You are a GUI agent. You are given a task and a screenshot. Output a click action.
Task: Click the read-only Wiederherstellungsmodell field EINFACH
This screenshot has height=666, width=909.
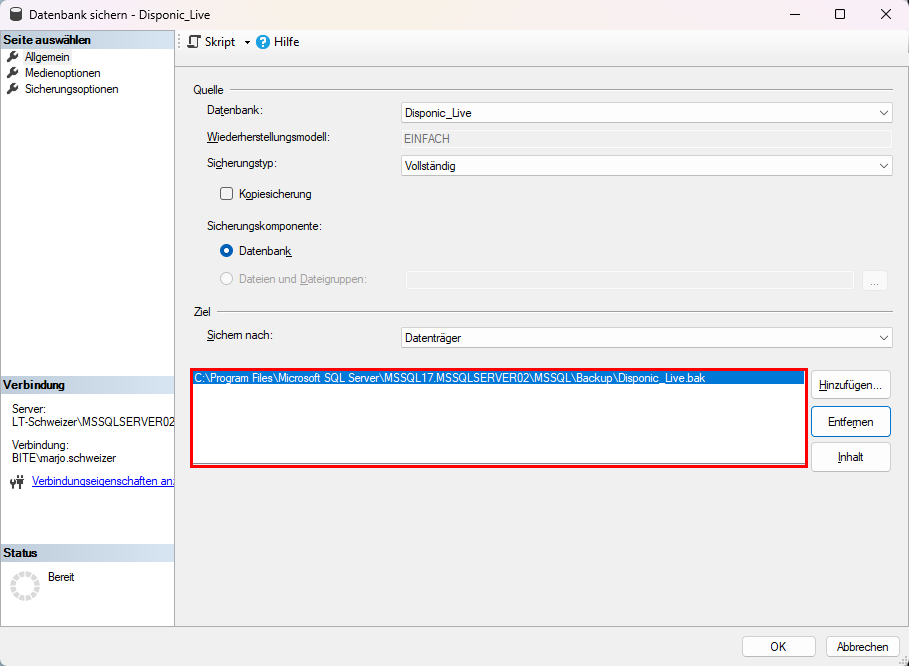tap(646, 139)
